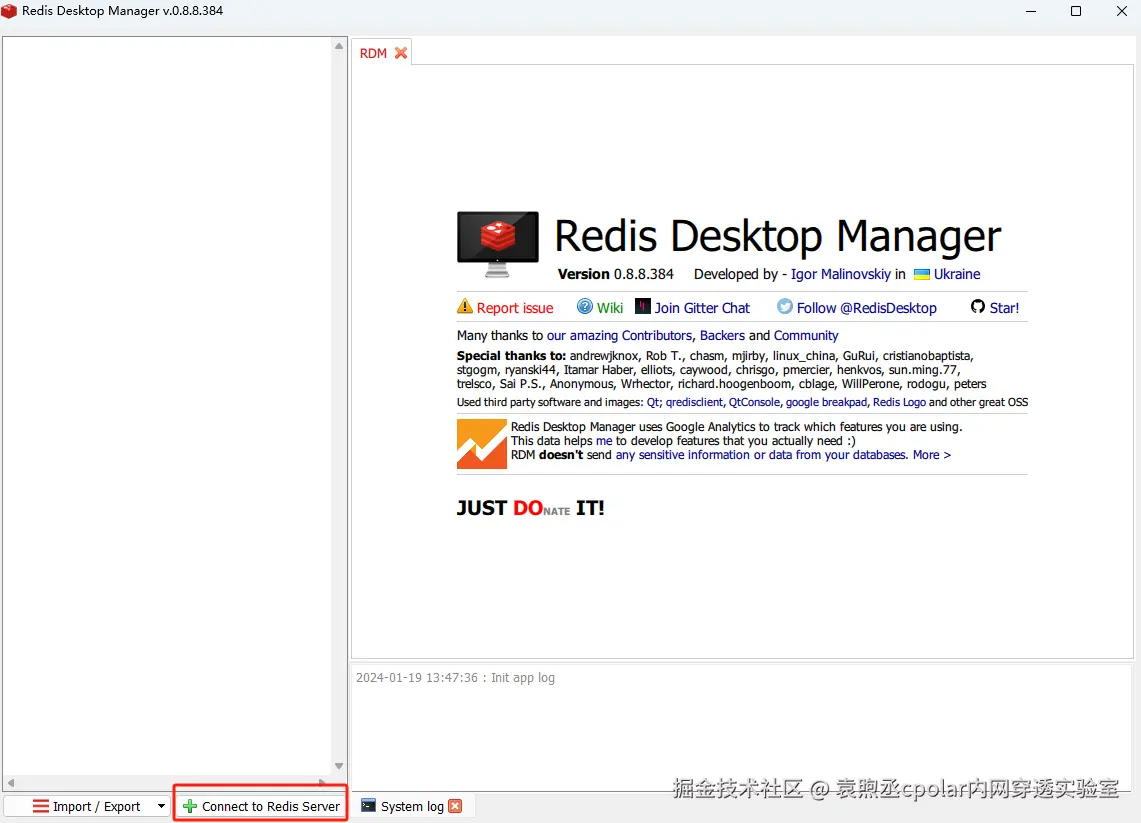Click the connection tree scroll up arrow
The height and width of the screenshot is (823, 1141).
(338, 46)
